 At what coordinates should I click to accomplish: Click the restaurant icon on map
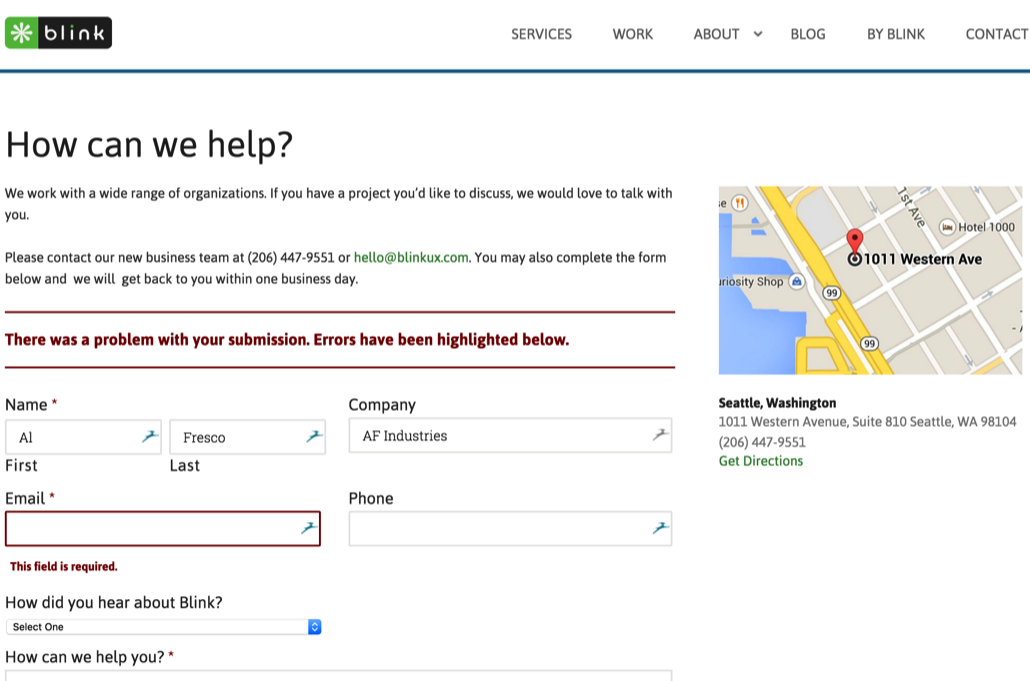coord(740,203)
